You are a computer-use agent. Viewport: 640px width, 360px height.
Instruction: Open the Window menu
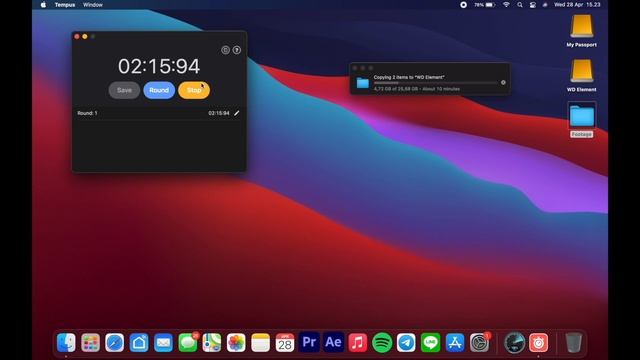[93, 5]
